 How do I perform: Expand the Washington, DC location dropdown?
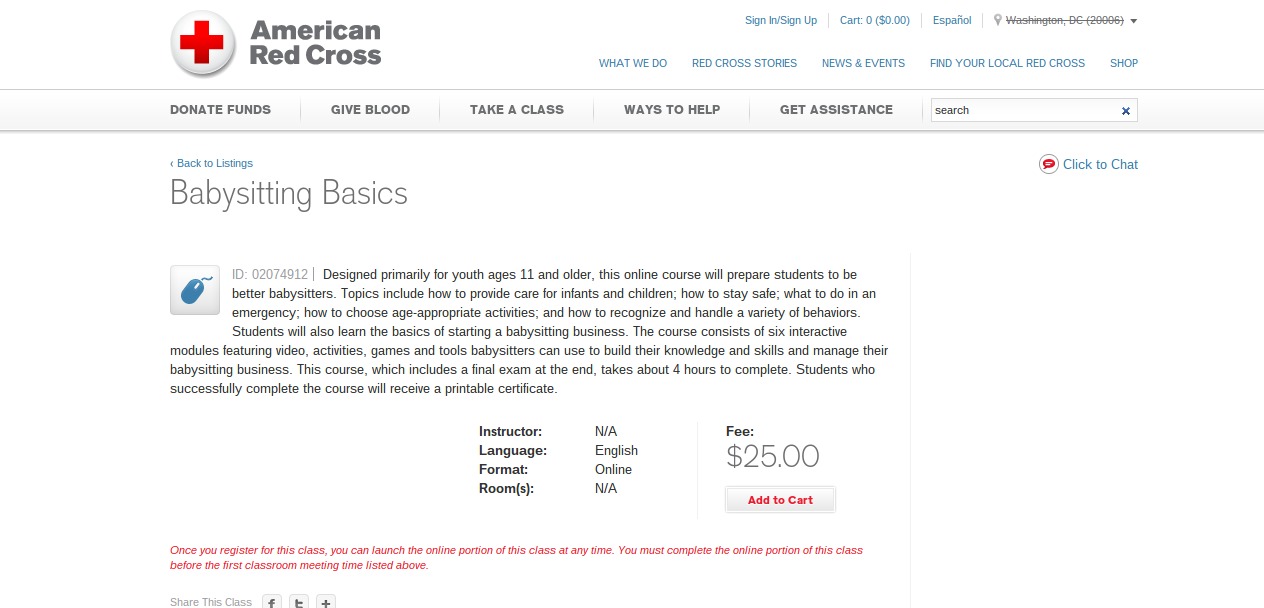1133,21
